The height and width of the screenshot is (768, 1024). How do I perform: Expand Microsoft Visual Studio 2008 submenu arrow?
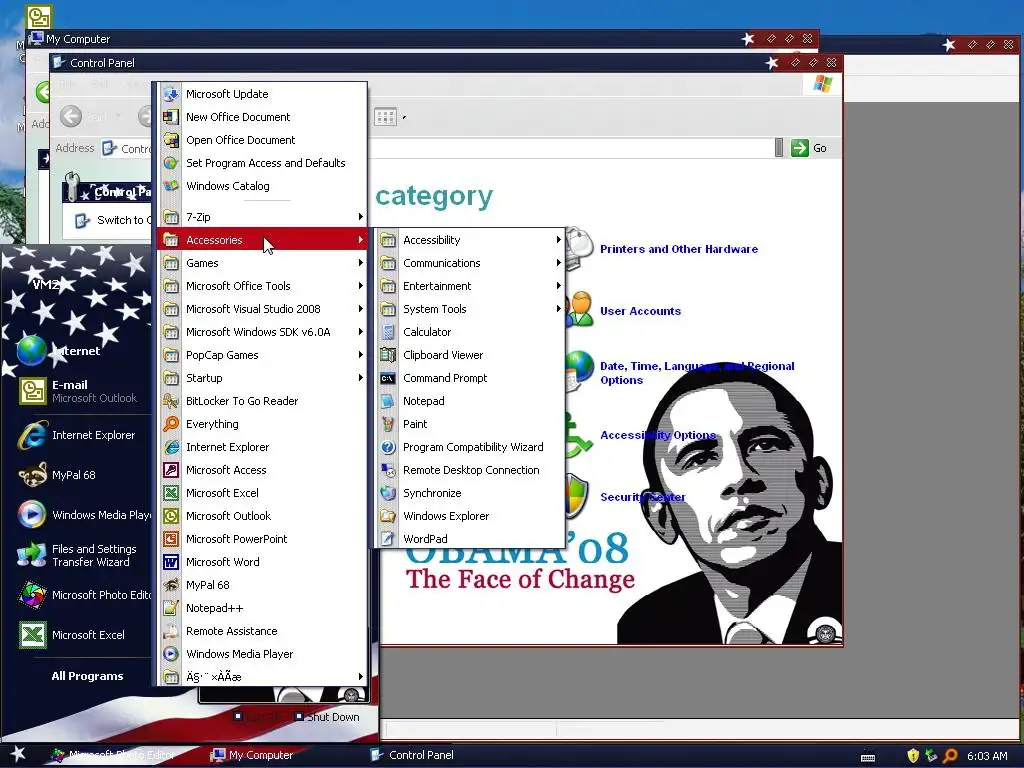coord(360,309)
